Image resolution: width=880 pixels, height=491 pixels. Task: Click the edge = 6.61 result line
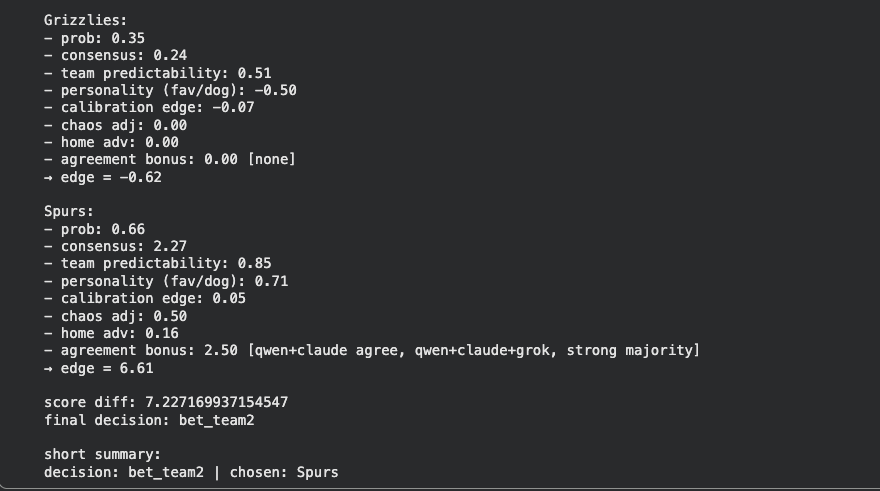[98, 368]
